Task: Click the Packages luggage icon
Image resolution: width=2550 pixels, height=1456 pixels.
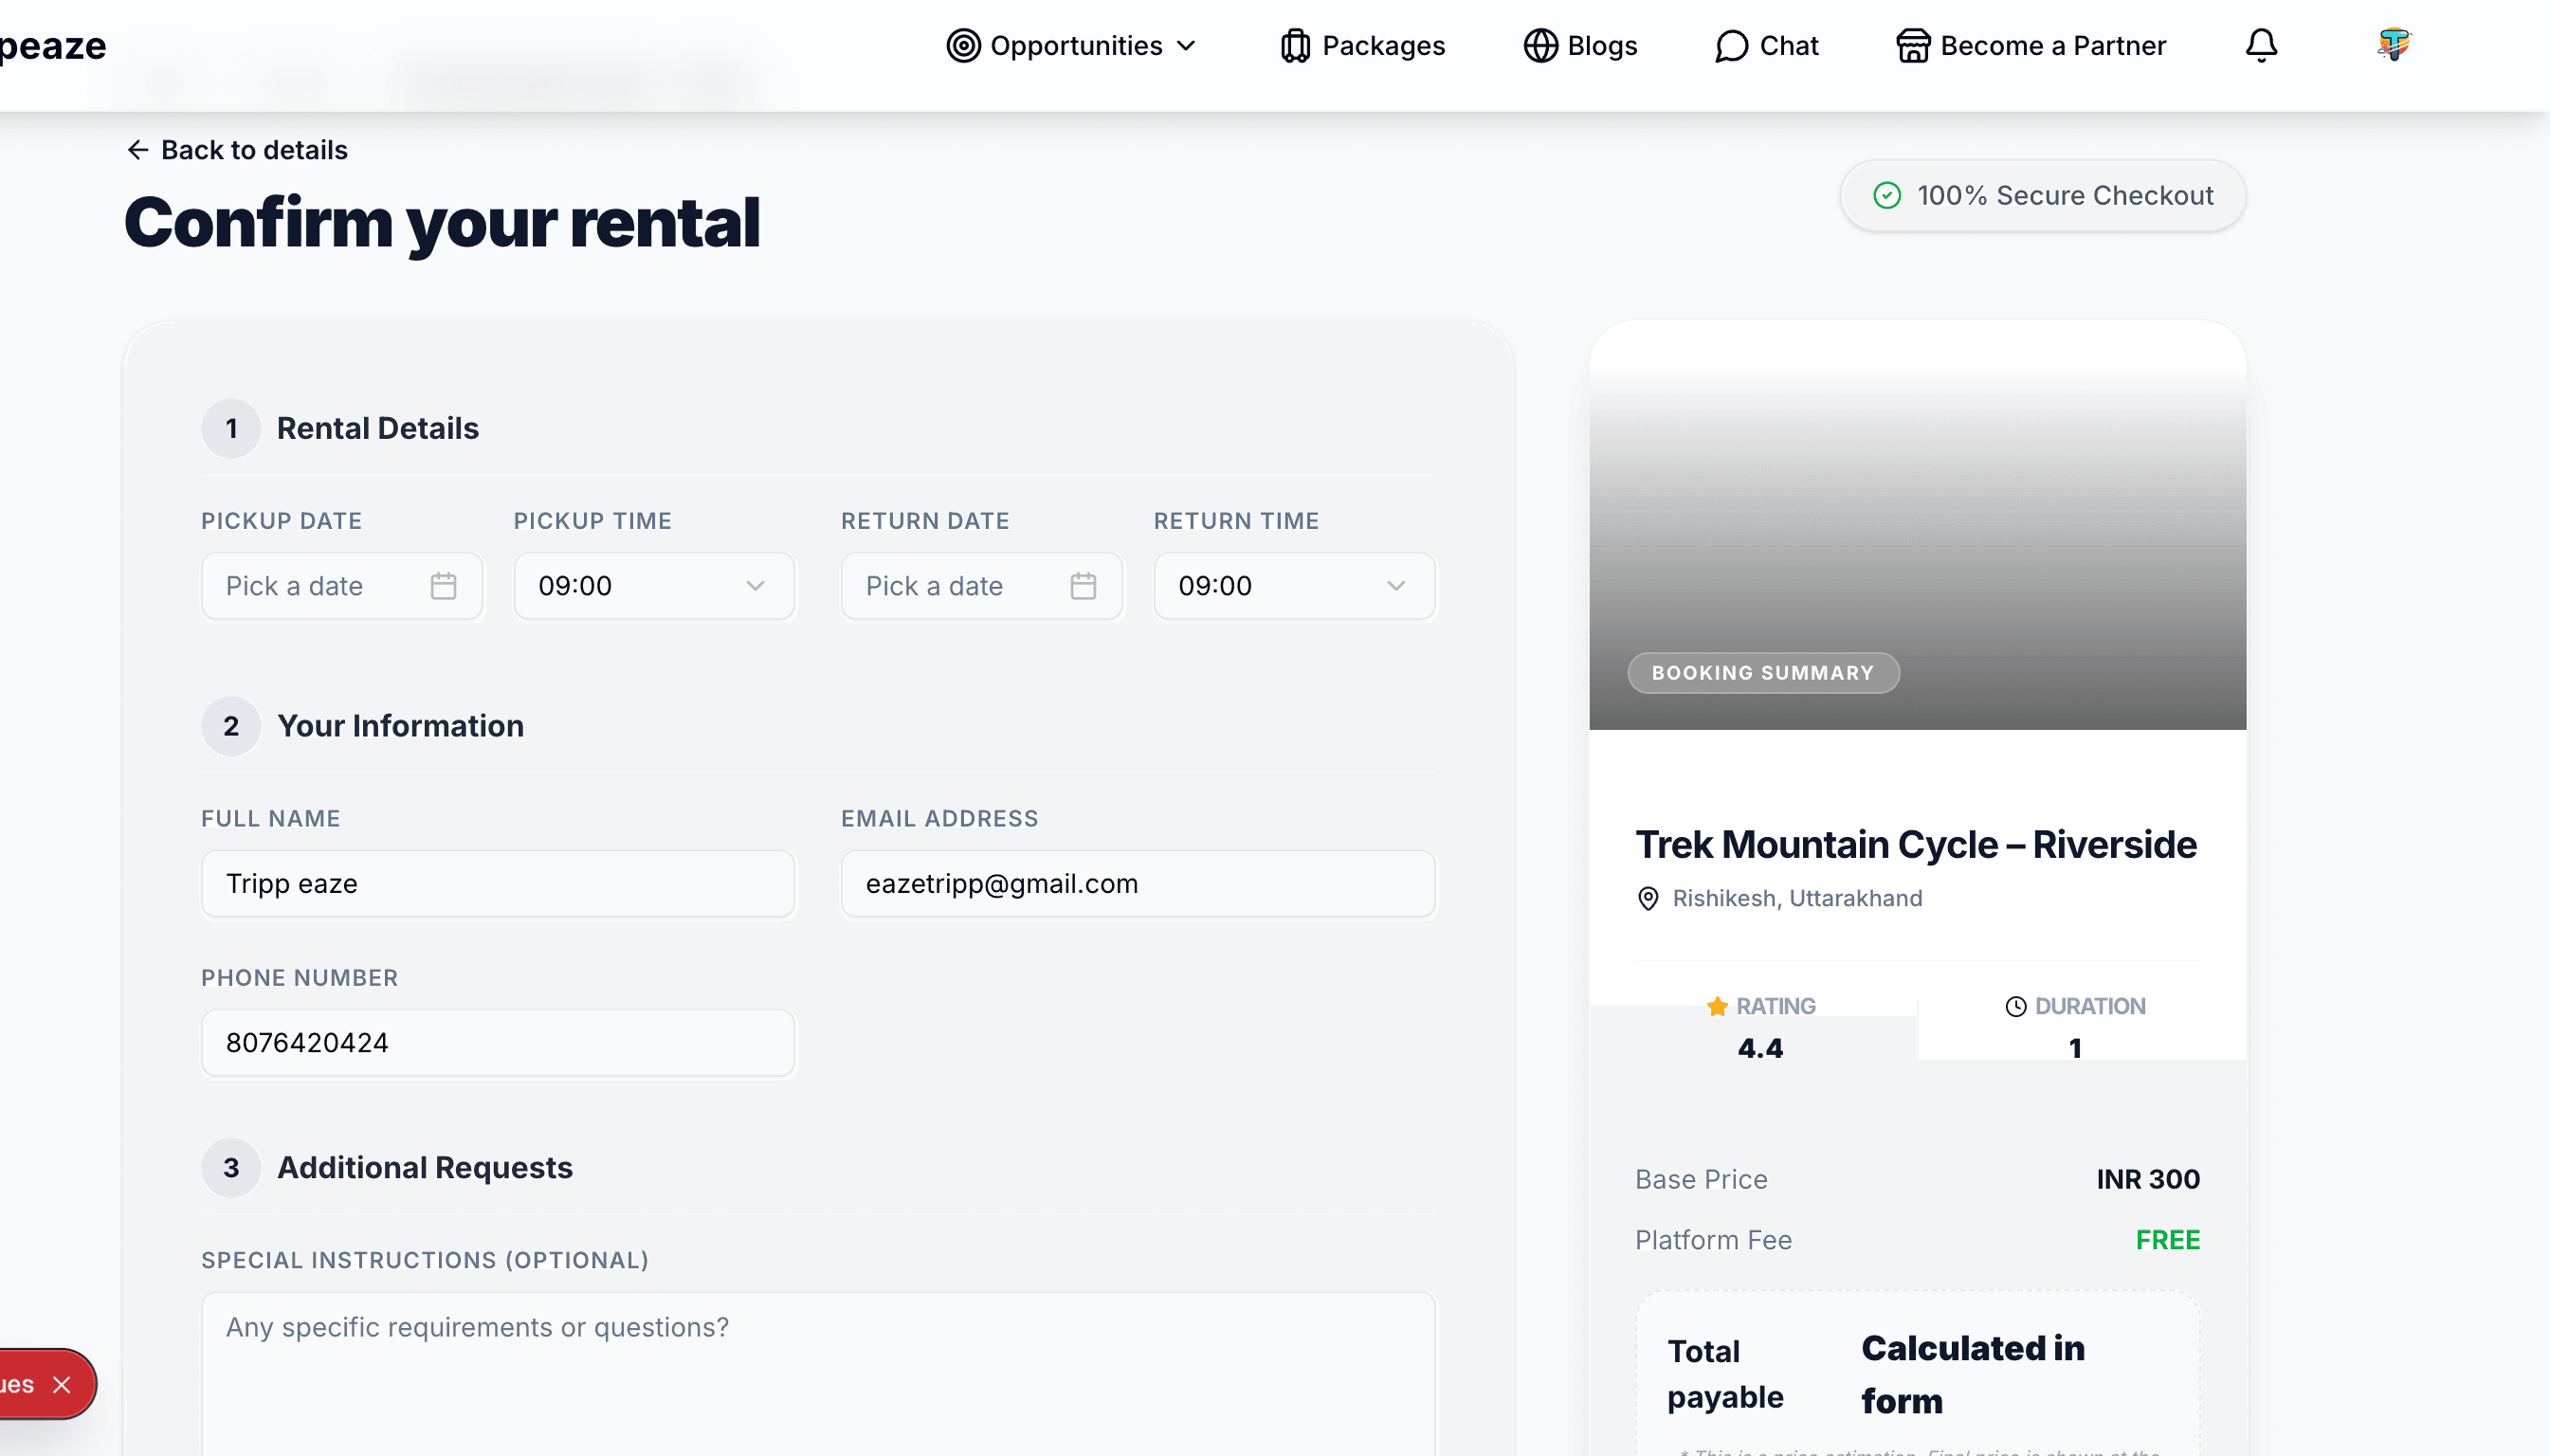Action: [1295, 46]
